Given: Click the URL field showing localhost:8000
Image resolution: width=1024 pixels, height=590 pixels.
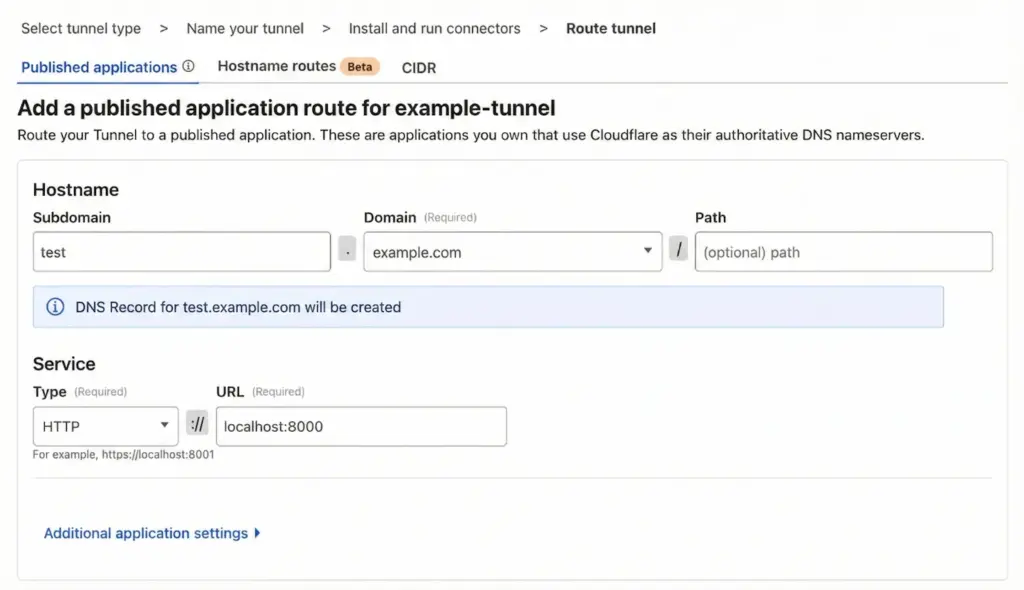Looking at the screenshot, I should tap(361, 425).
